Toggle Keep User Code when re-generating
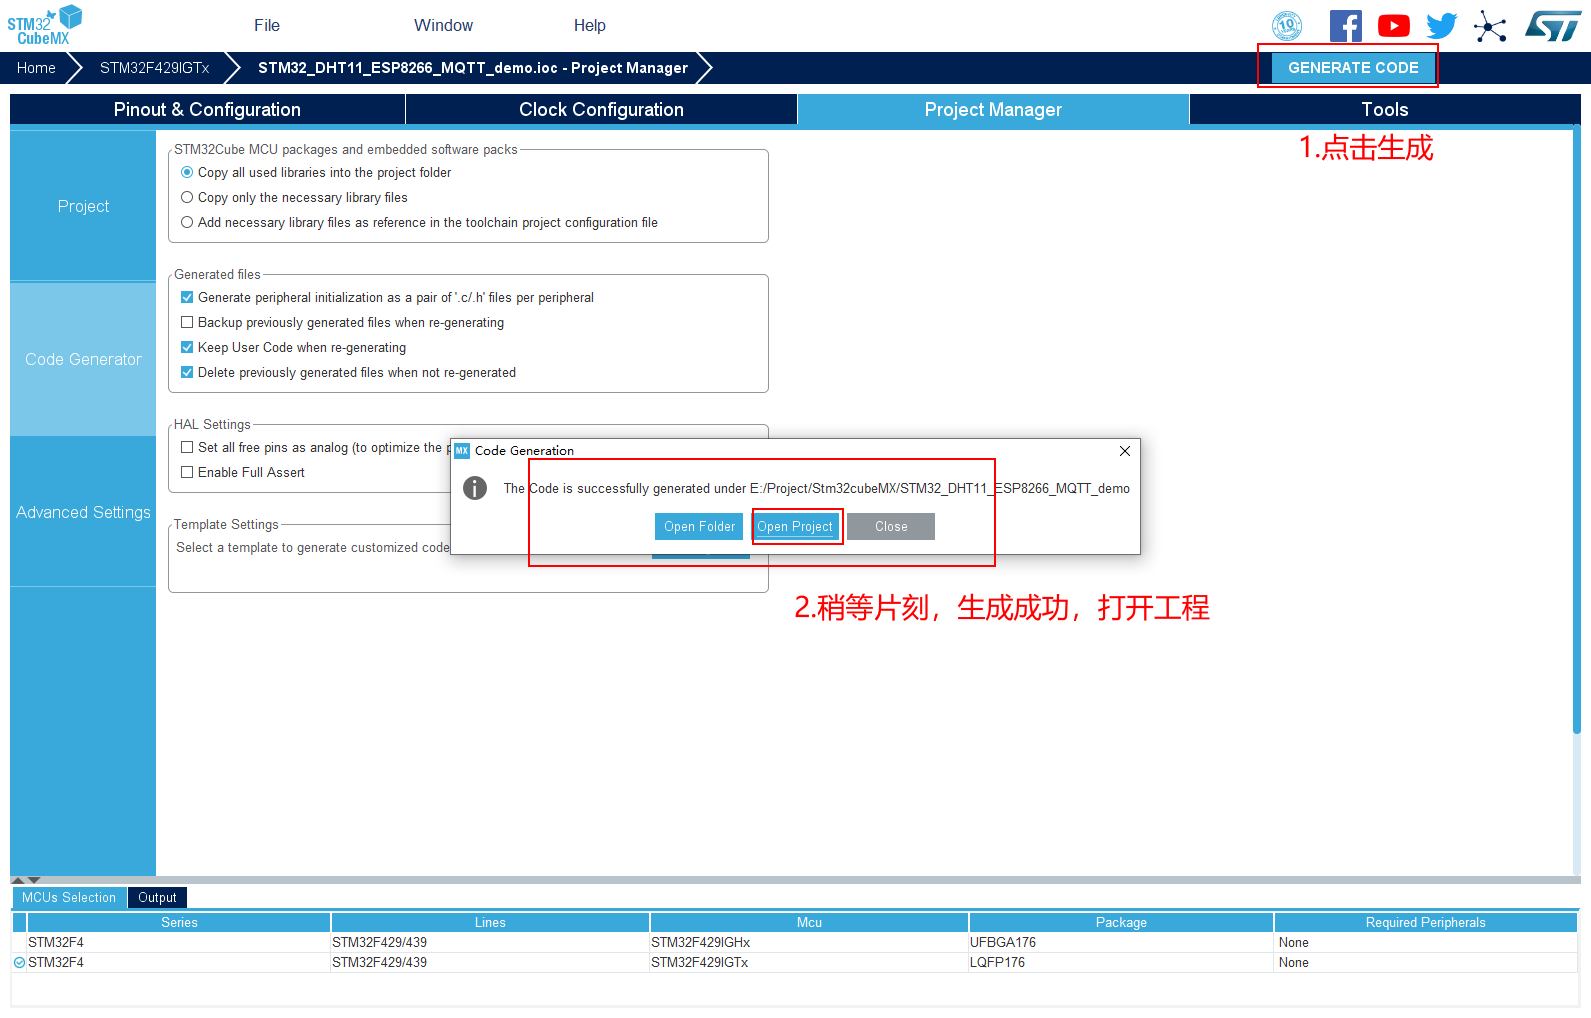 187,348
